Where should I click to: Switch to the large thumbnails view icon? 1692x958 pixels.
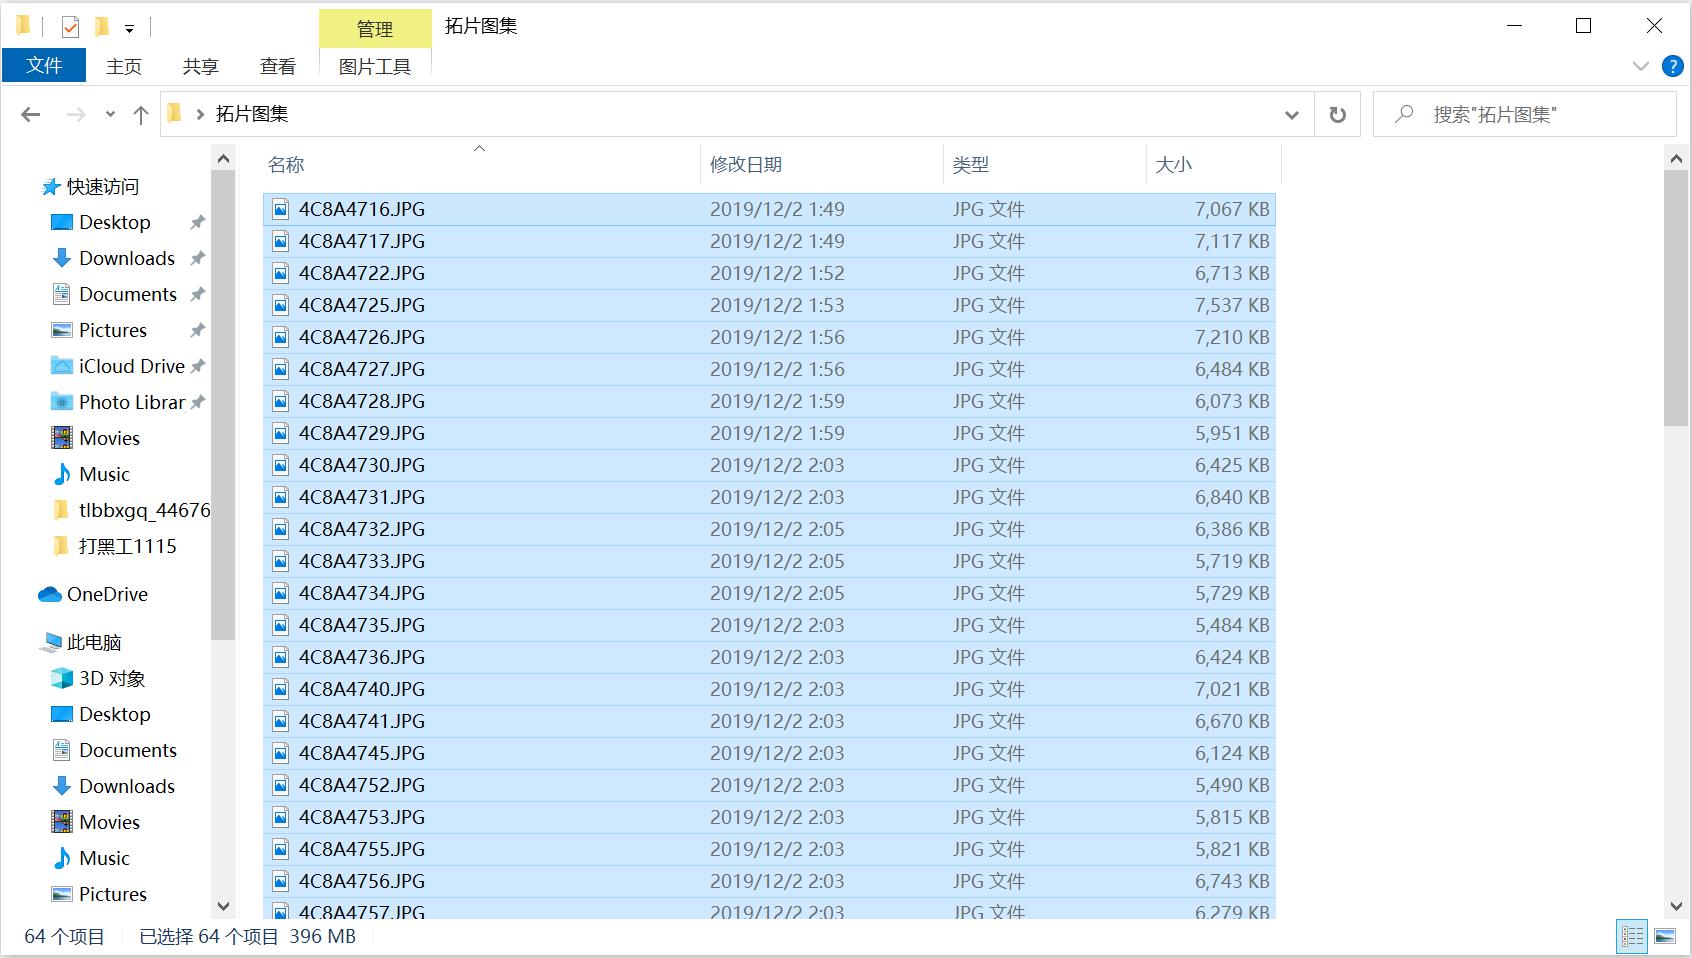pos(1665,936)
